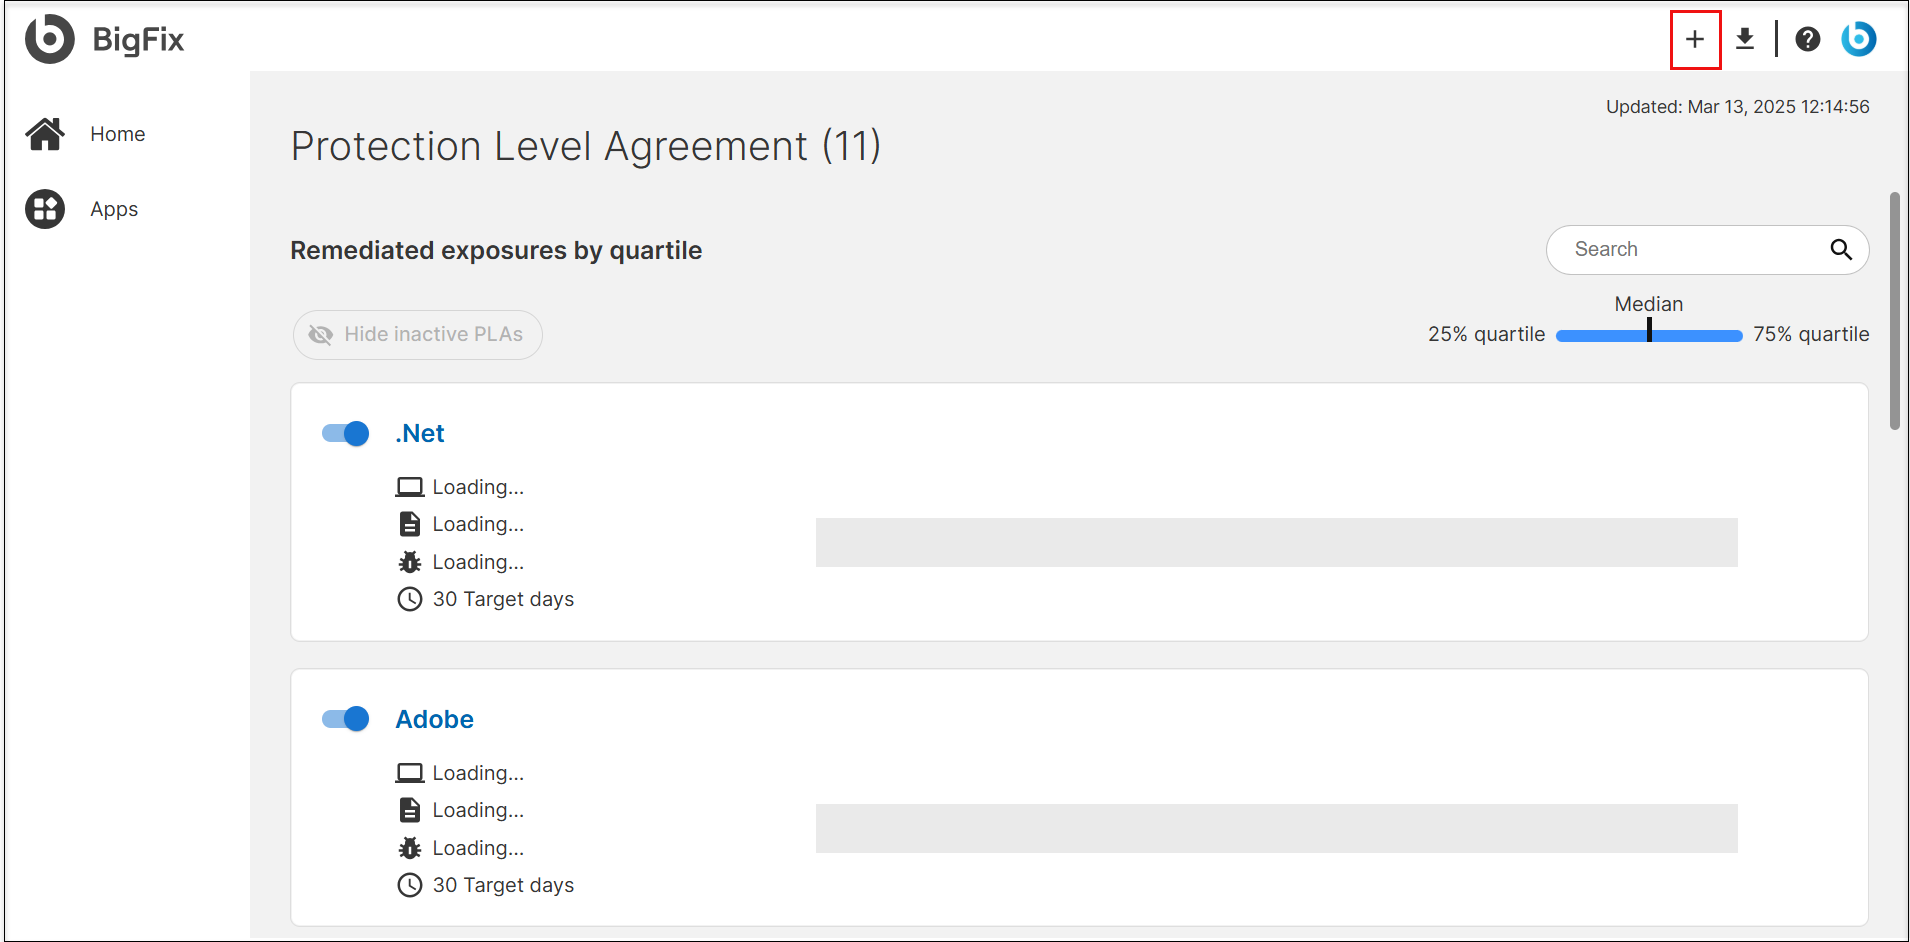Image resolution: width=1910 pixels, height=942 pixels.
Task: Click the BigFix user profile icon
Action: [x=1859, y=40]
